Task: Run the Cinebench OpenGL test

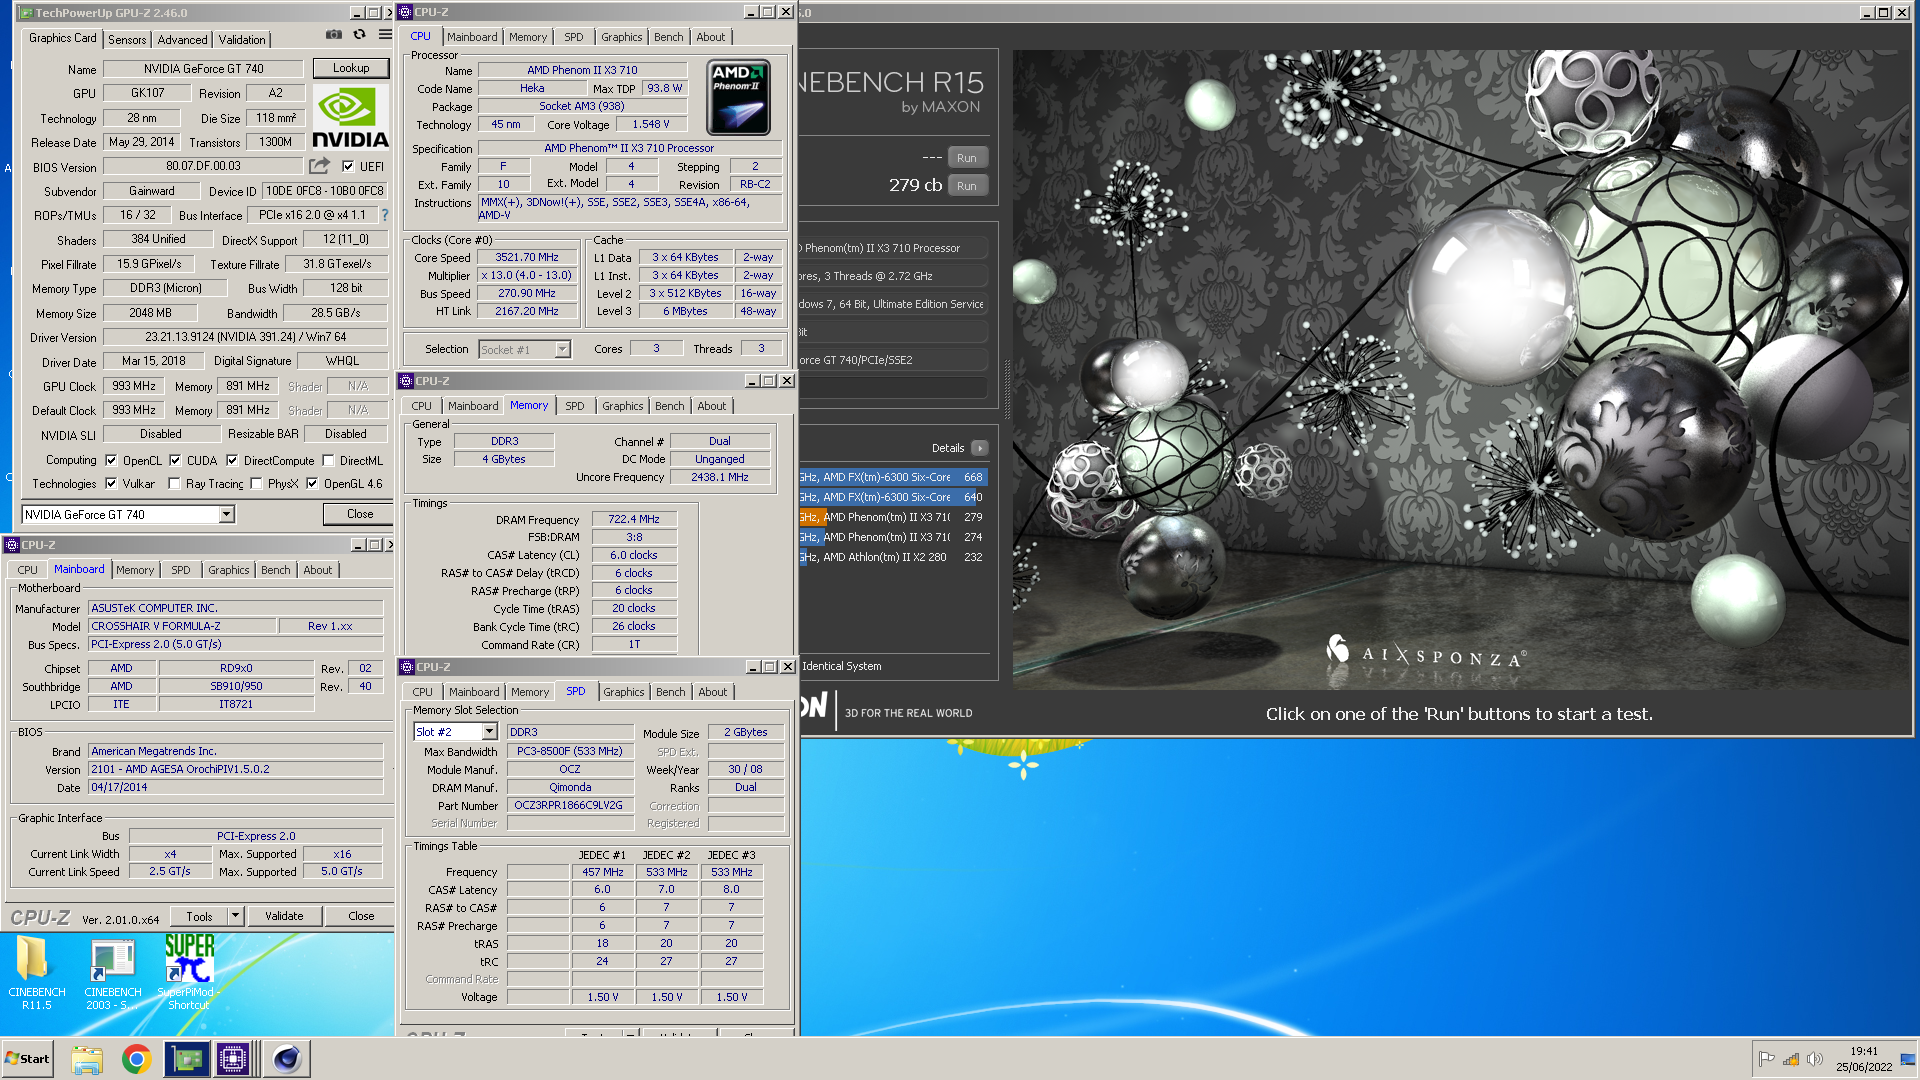Action: point(966,158)
